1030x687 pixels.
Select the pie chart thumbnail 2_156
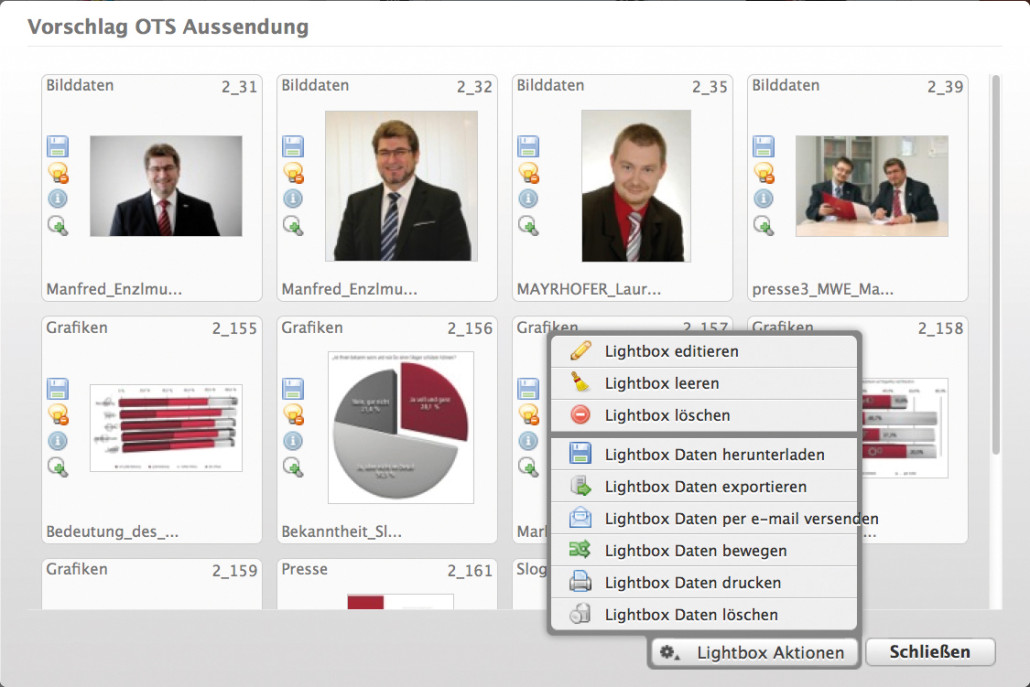pos(401,428)
